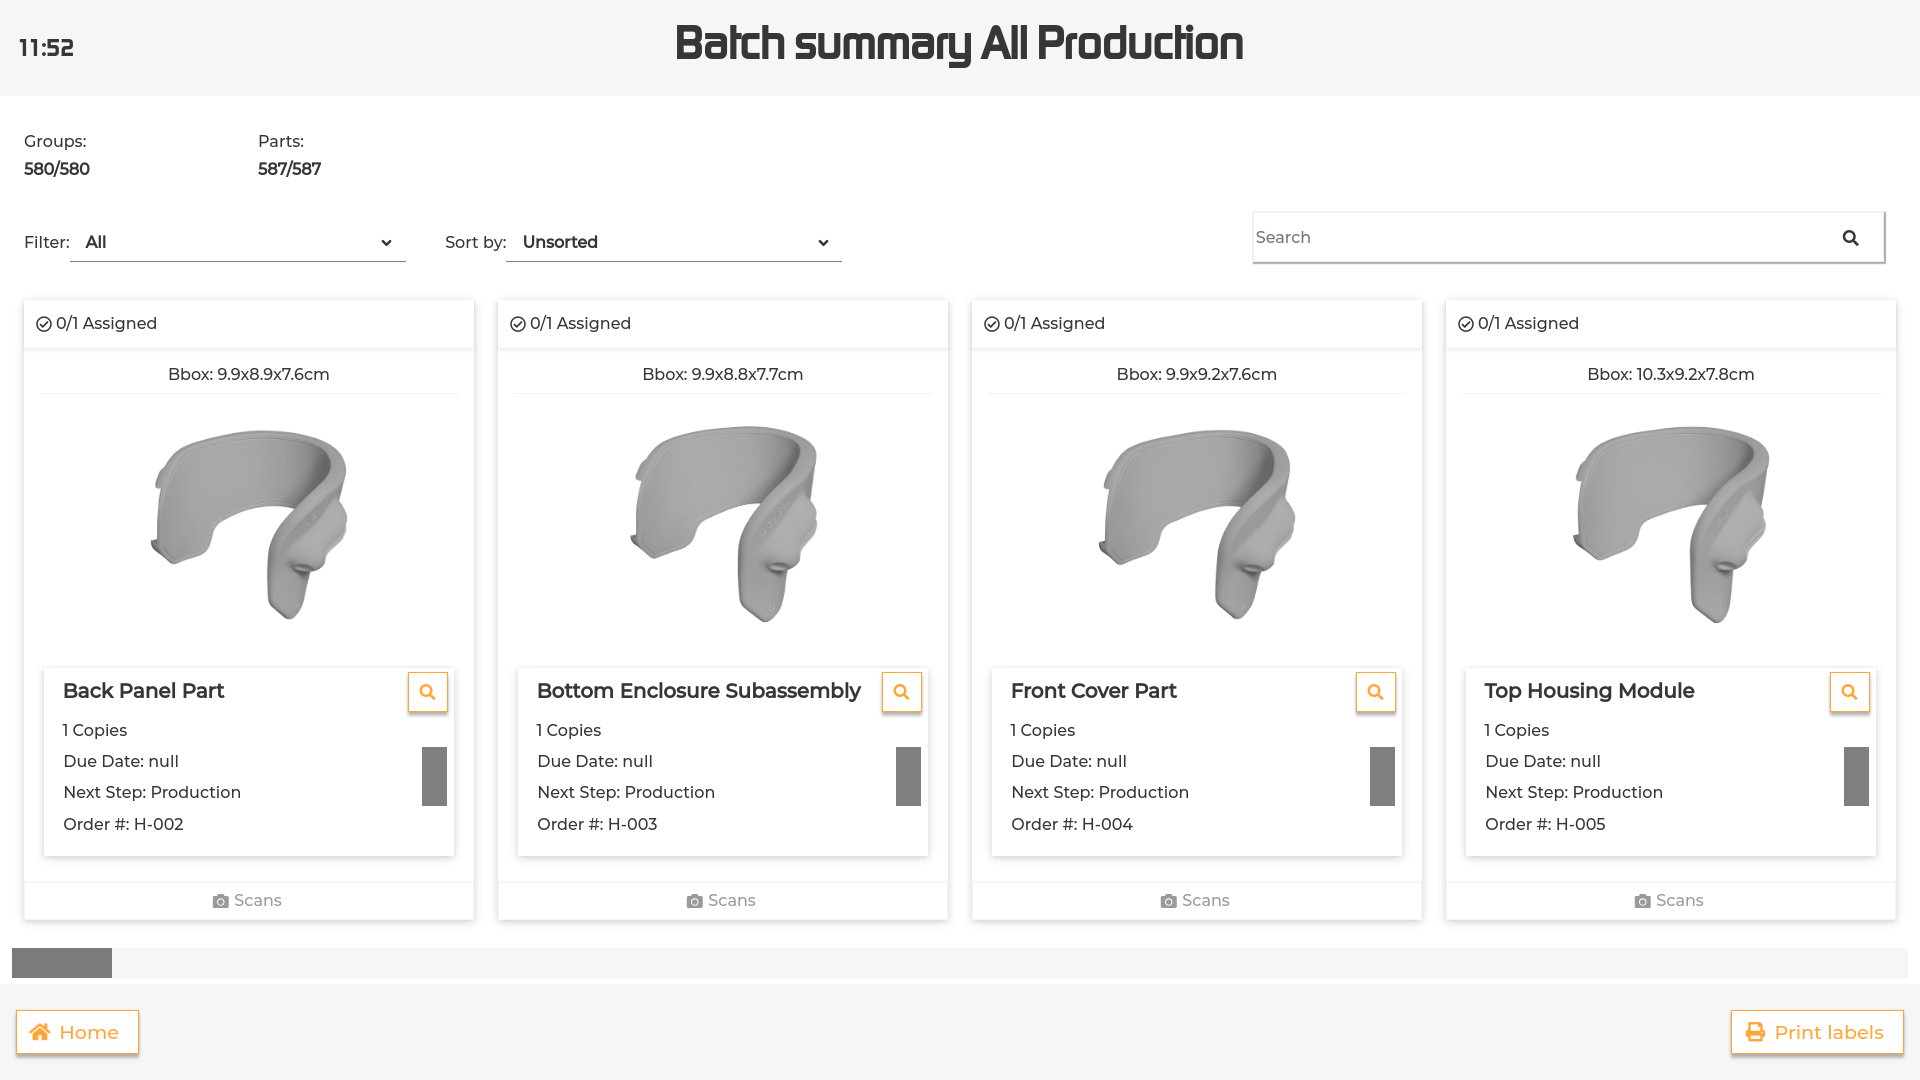
Task: Click magnifier icon on Front Cover Part
Action: point(1375,692)
